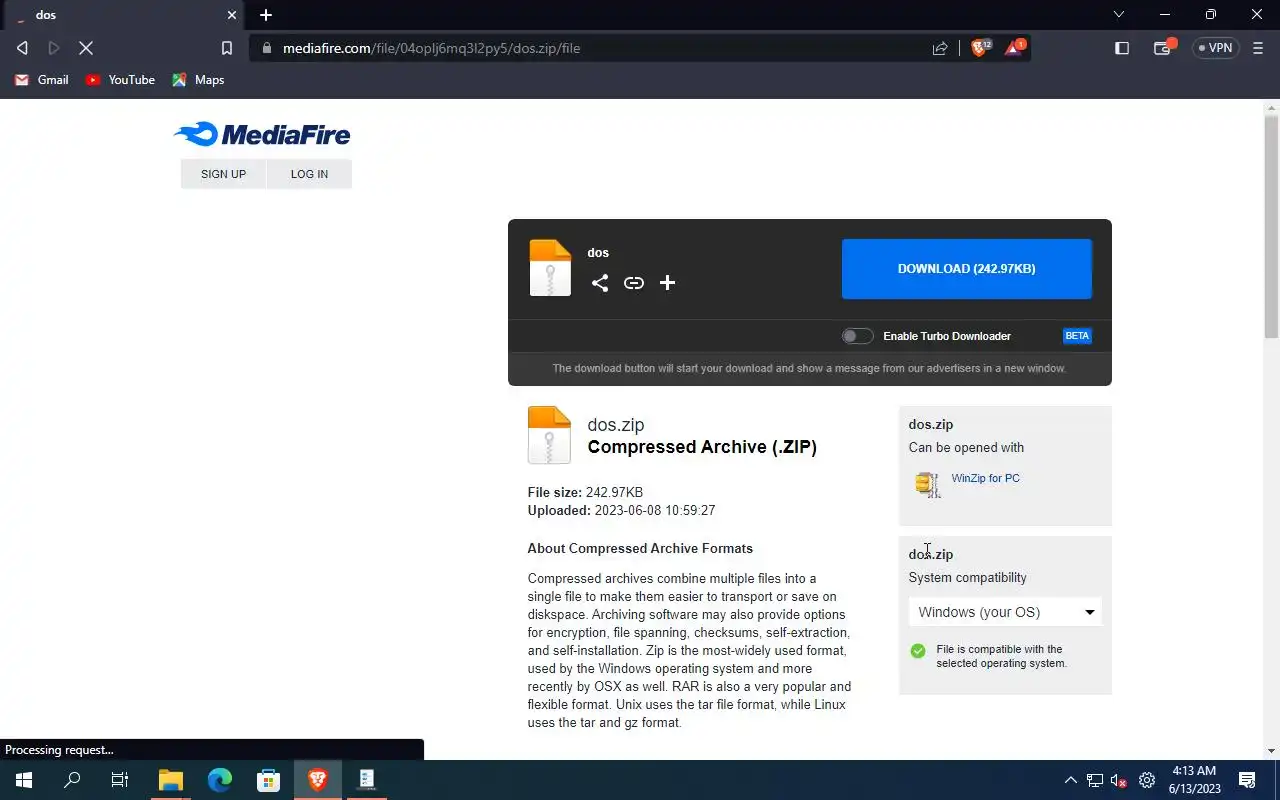Show hidden system tray icons
Viewport: 1280px width, 800px height.
[x=1070, y=780]
